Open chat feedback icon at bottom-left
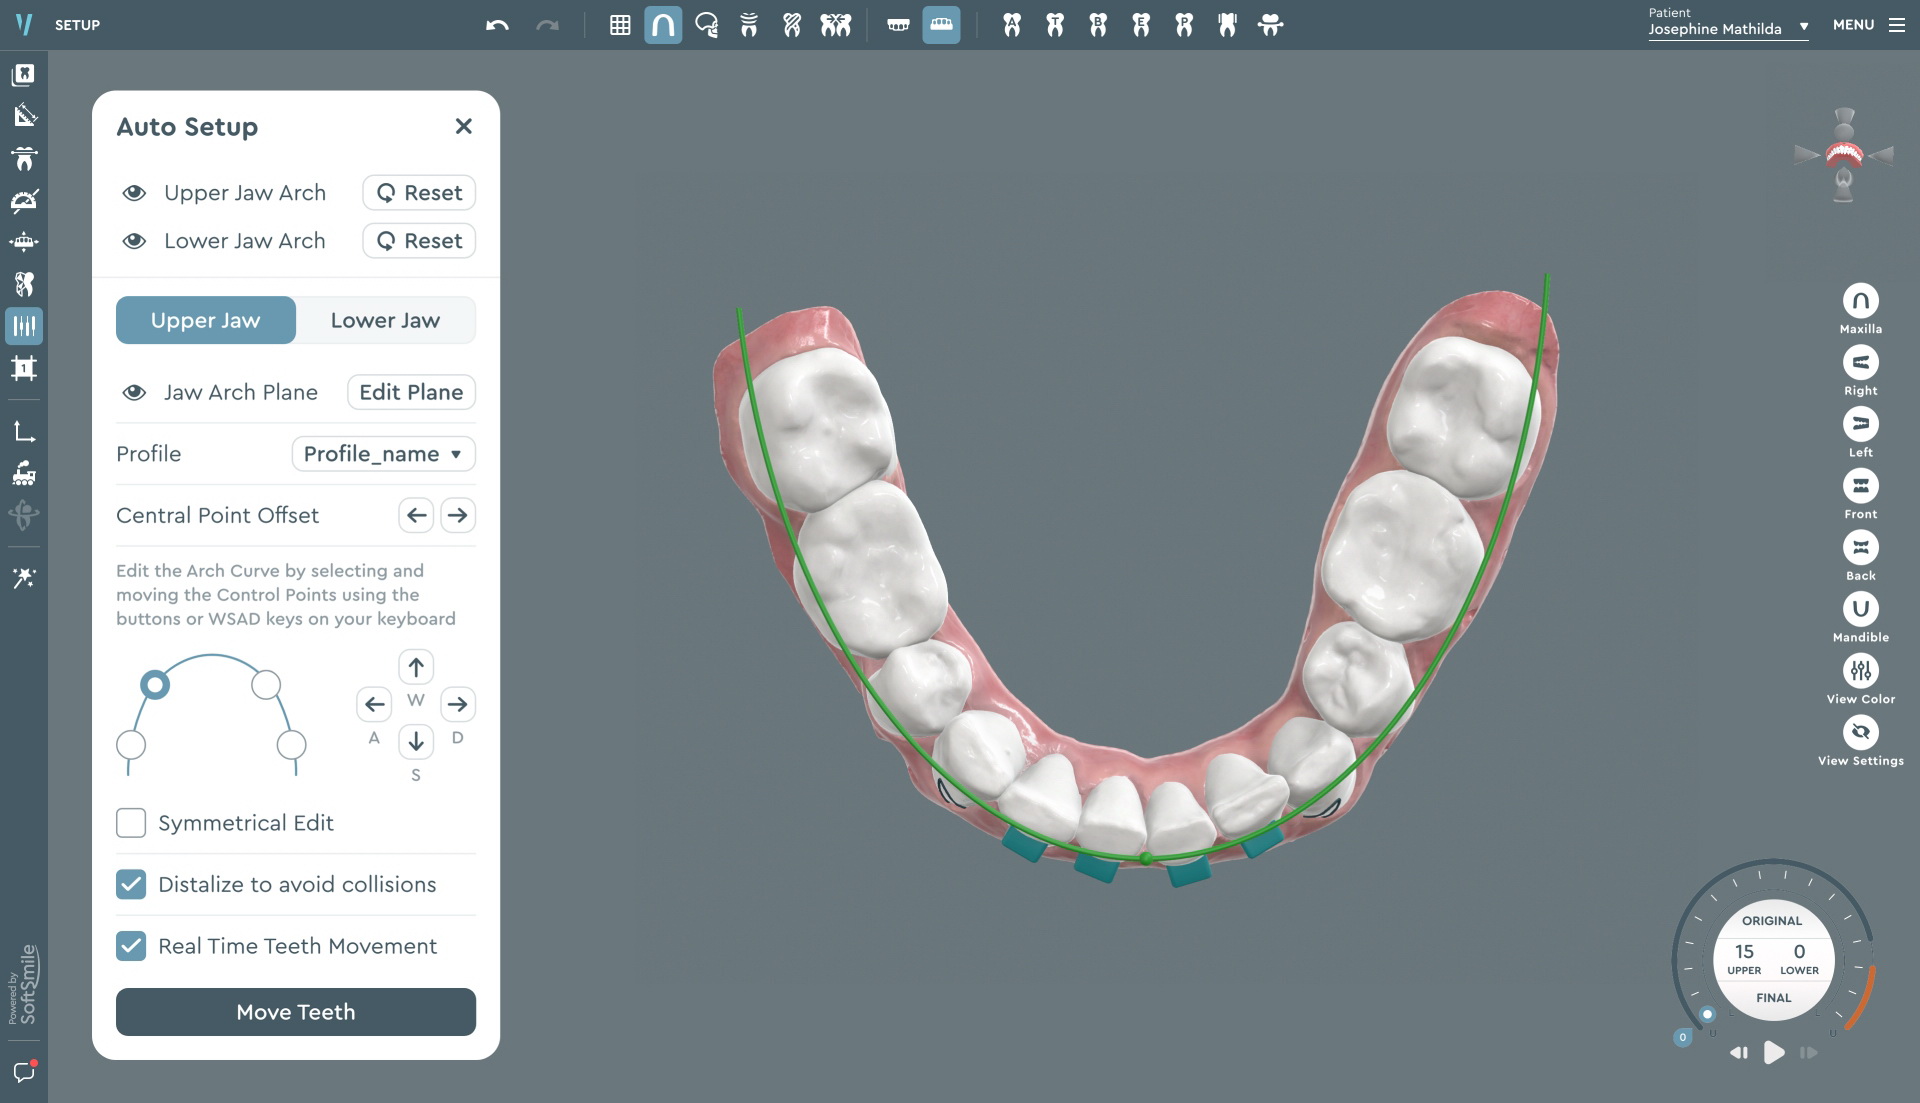 (x=24, y=1072)
